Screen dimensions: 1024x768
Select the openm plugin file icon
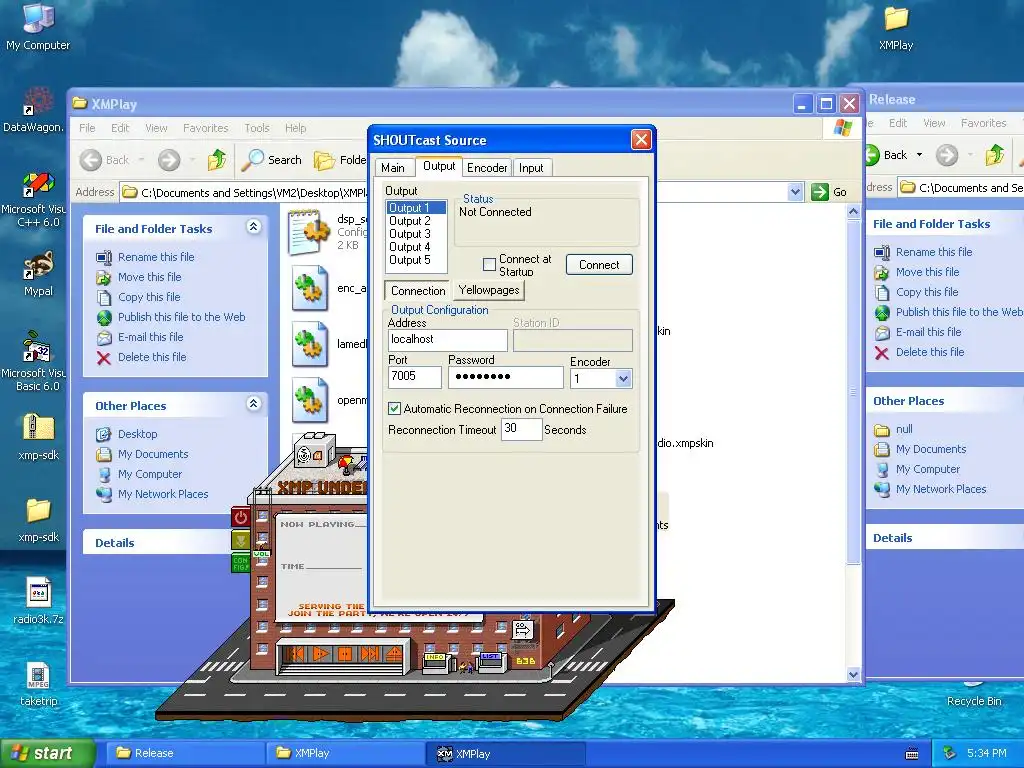[310, 400]
